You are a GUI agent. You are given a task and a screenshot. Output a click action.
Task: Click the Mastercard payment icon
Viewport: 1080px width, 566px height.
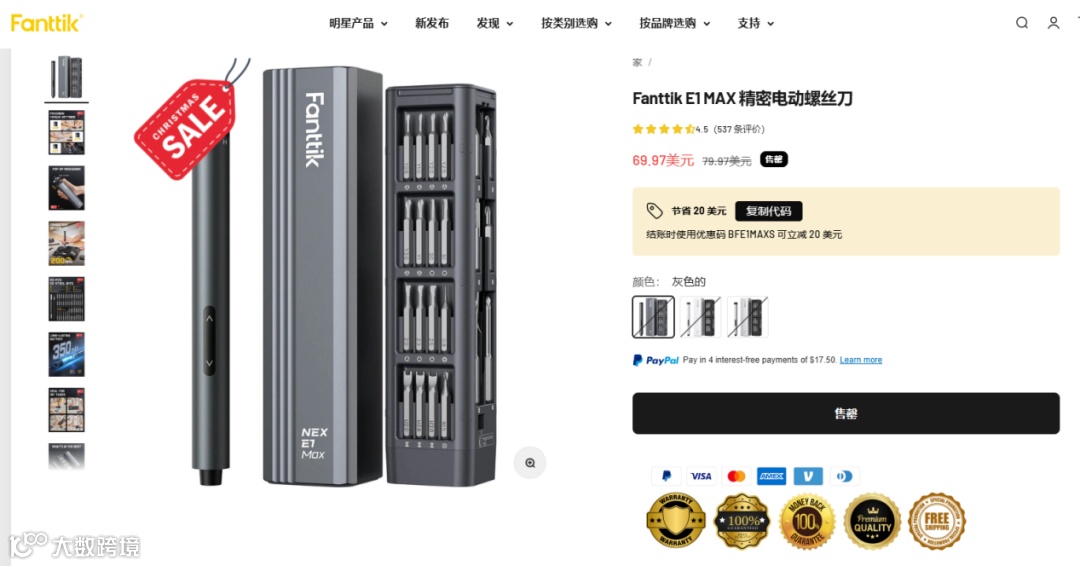coord(736,476)
